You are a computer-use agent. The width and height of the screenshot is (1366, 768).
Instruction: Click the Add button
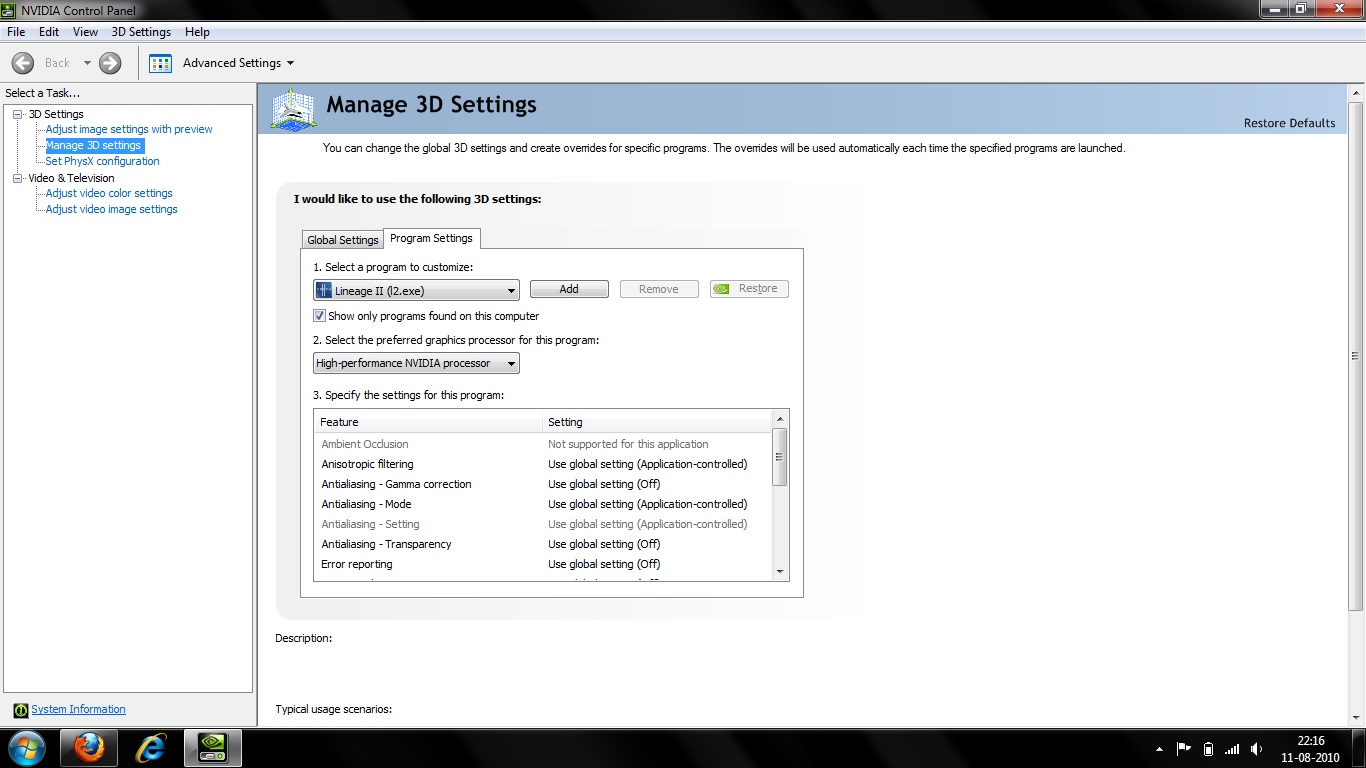point(569,289)
